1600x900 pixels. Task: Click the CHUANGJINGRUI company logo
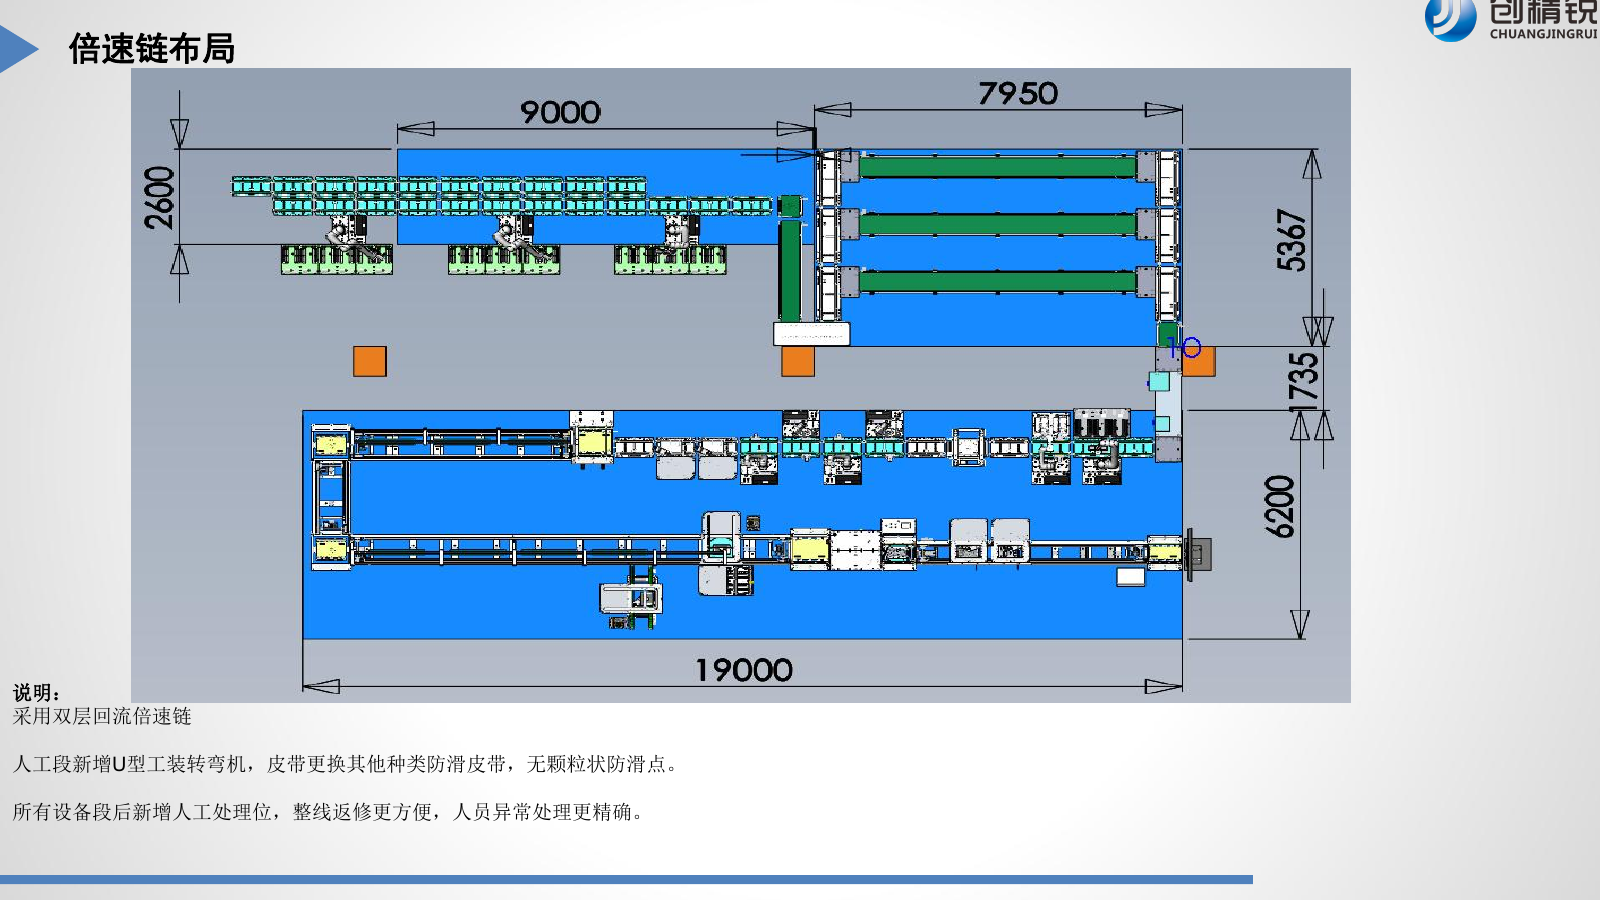(1511, 20)
